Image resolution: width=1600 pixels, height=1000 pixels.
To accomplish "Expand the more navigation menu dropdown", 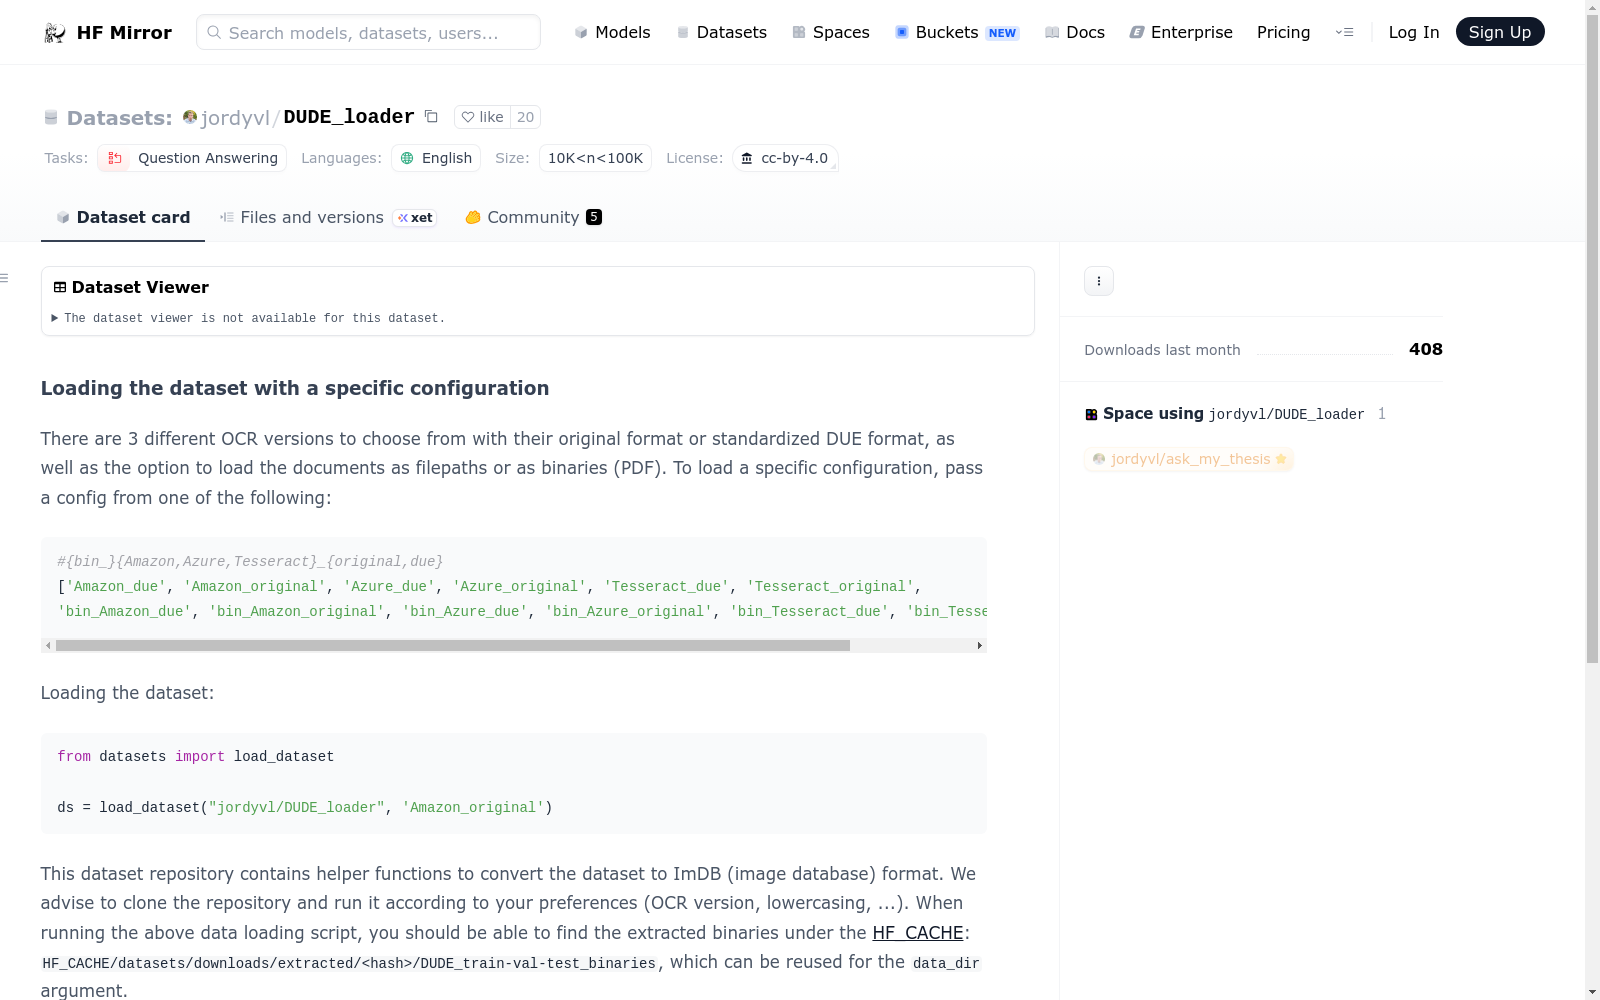I will (x=1345, y=32).
